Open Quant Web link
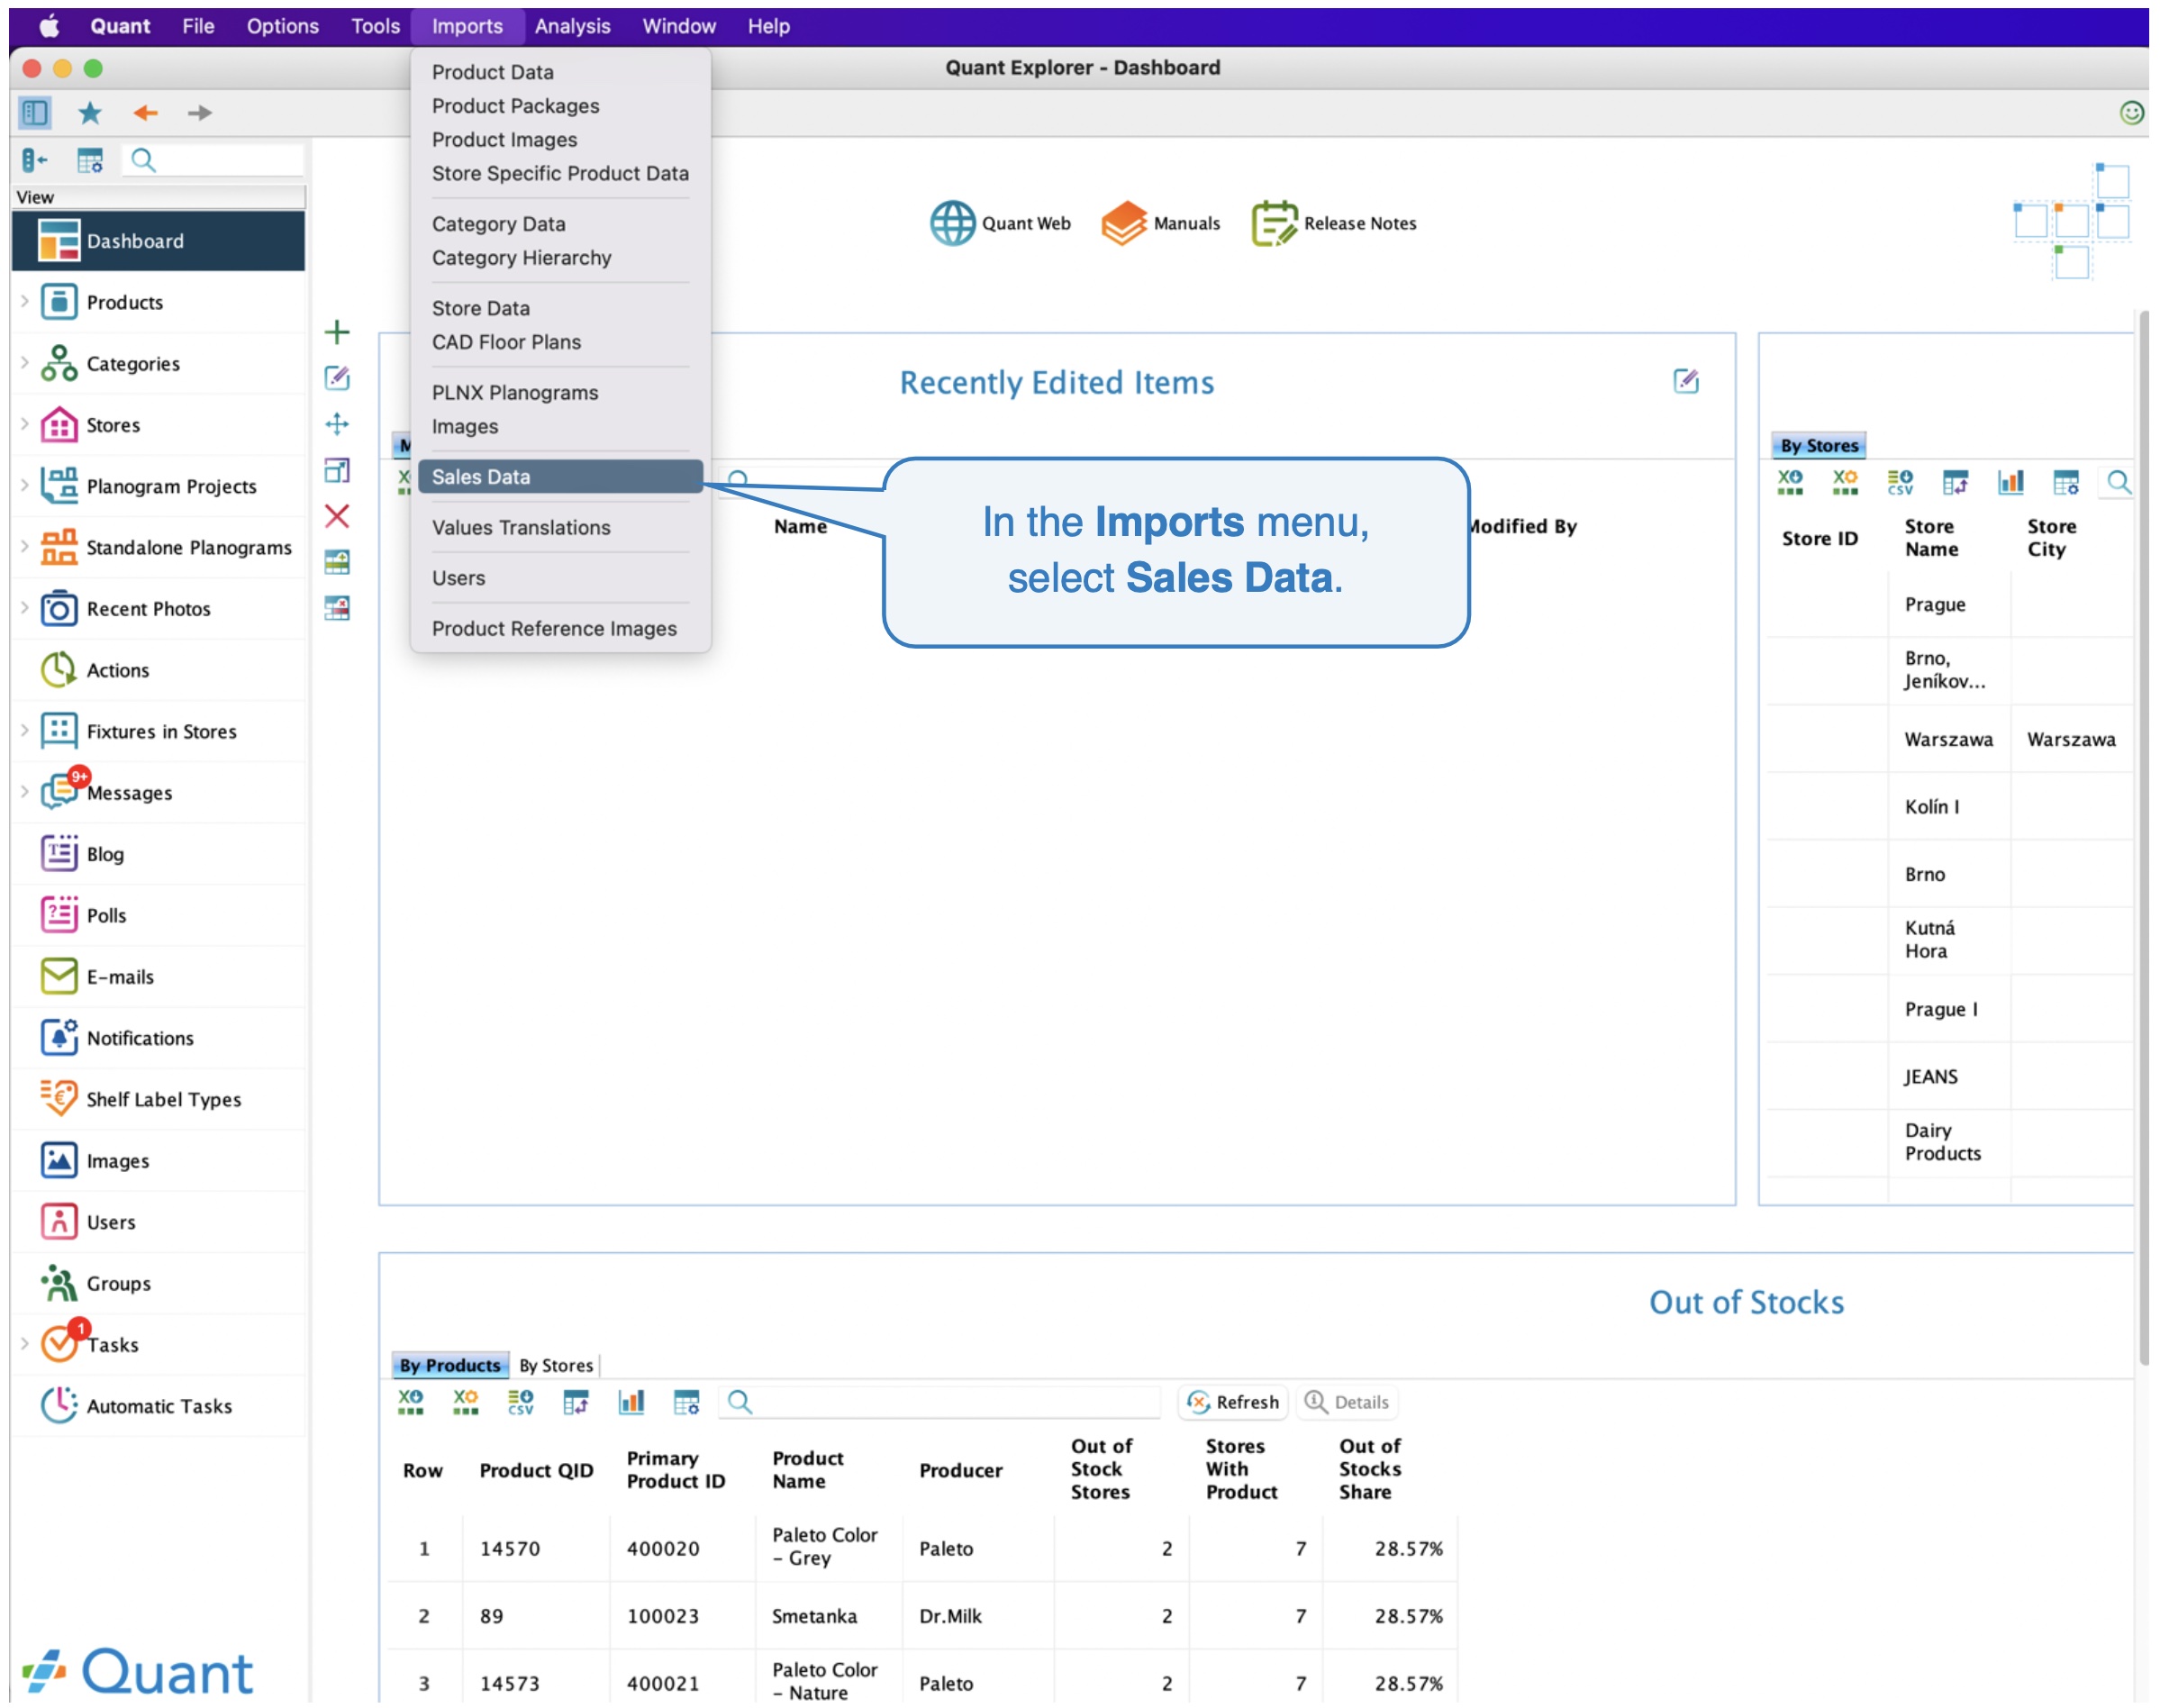This screenshot has width=2160, height=1708. (1000, 223)
